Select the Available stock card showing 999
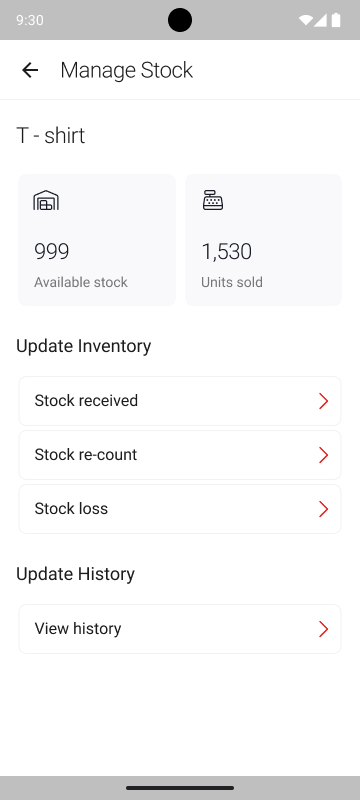360x800 pixels. pos(97,240)
